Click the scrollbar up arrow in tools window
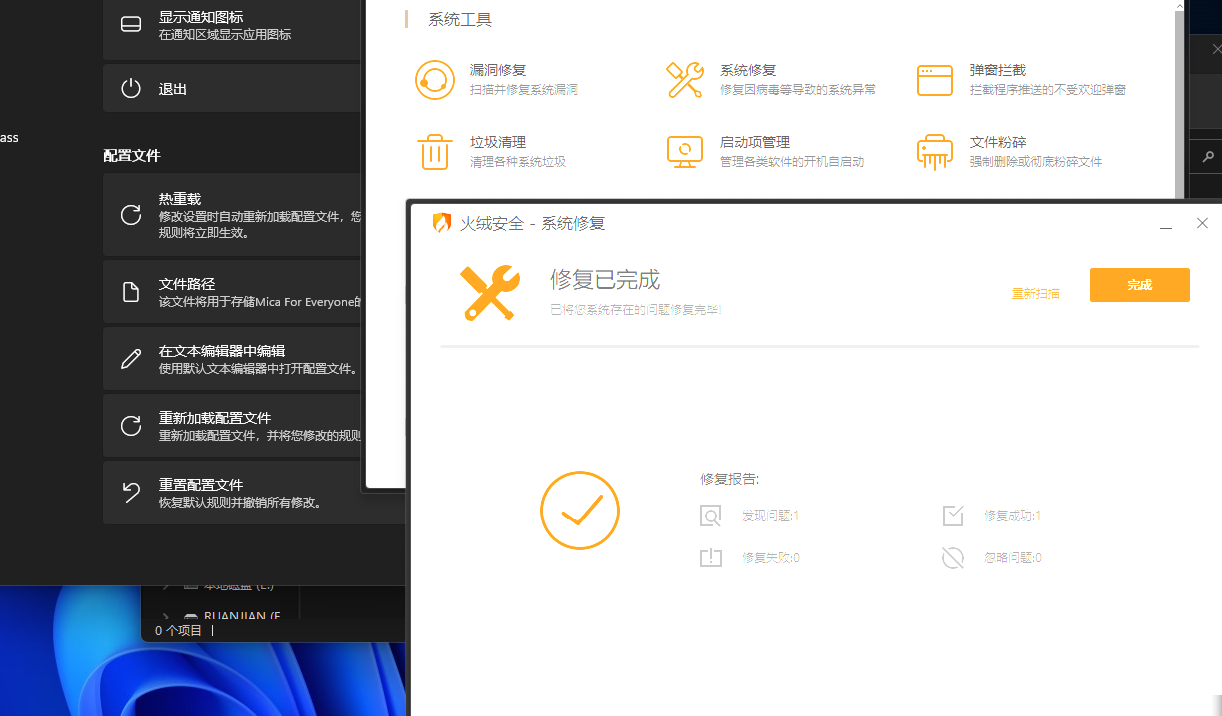This screenshot has height=716, width=1222. pos(1179,6)
